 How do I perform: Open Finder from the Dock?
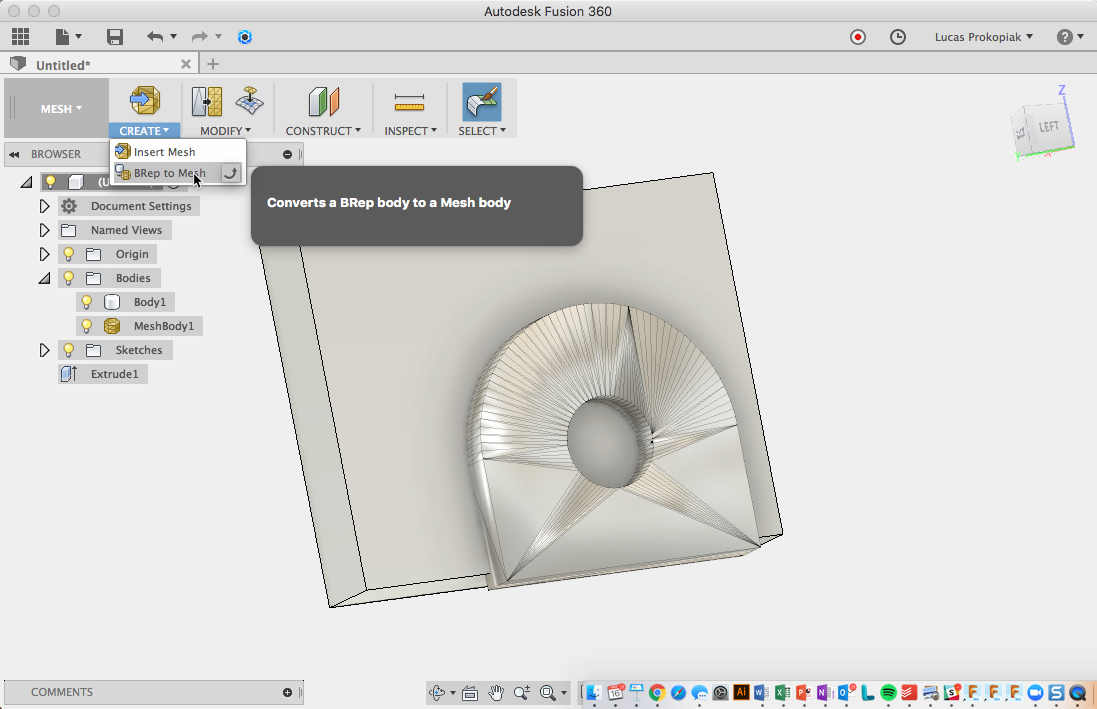[593, 693]
